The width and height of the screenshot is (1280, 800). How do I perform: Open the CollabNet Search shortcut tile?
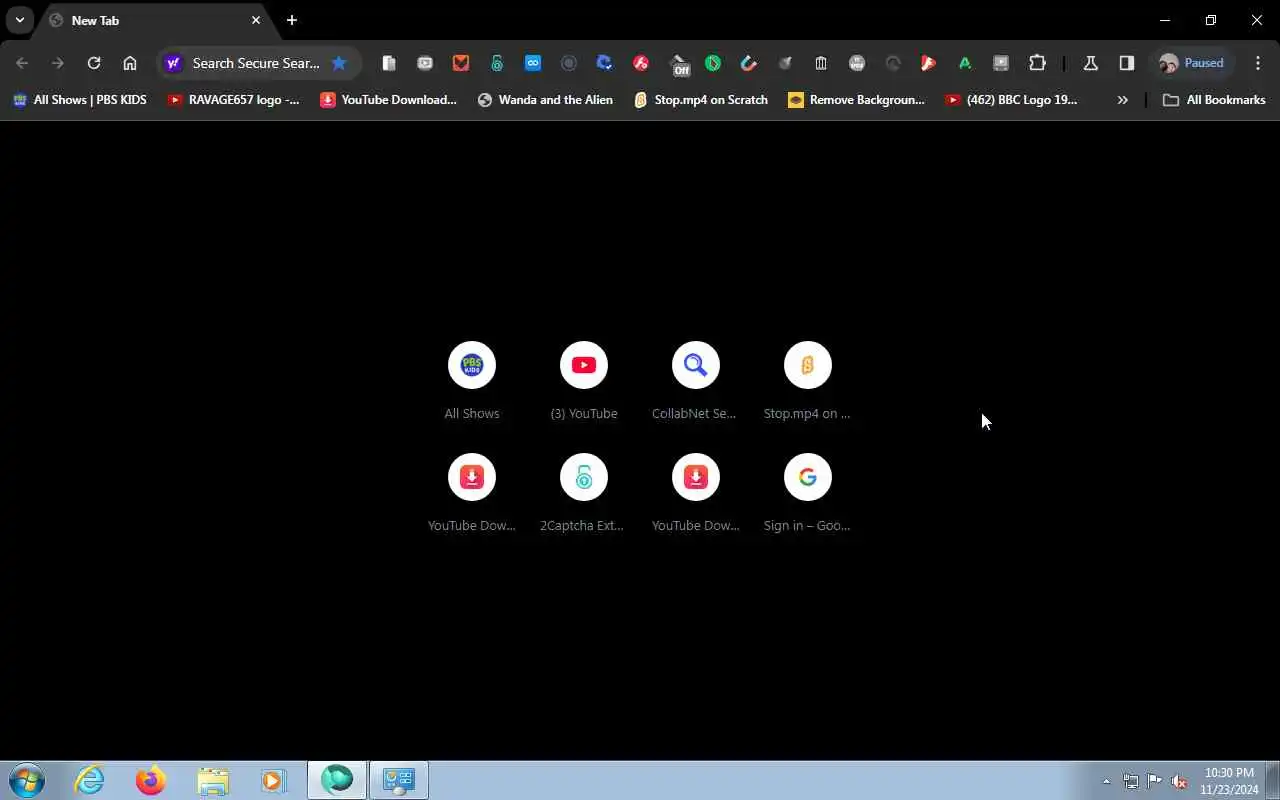pyautogui.click(x=696, y=382)
